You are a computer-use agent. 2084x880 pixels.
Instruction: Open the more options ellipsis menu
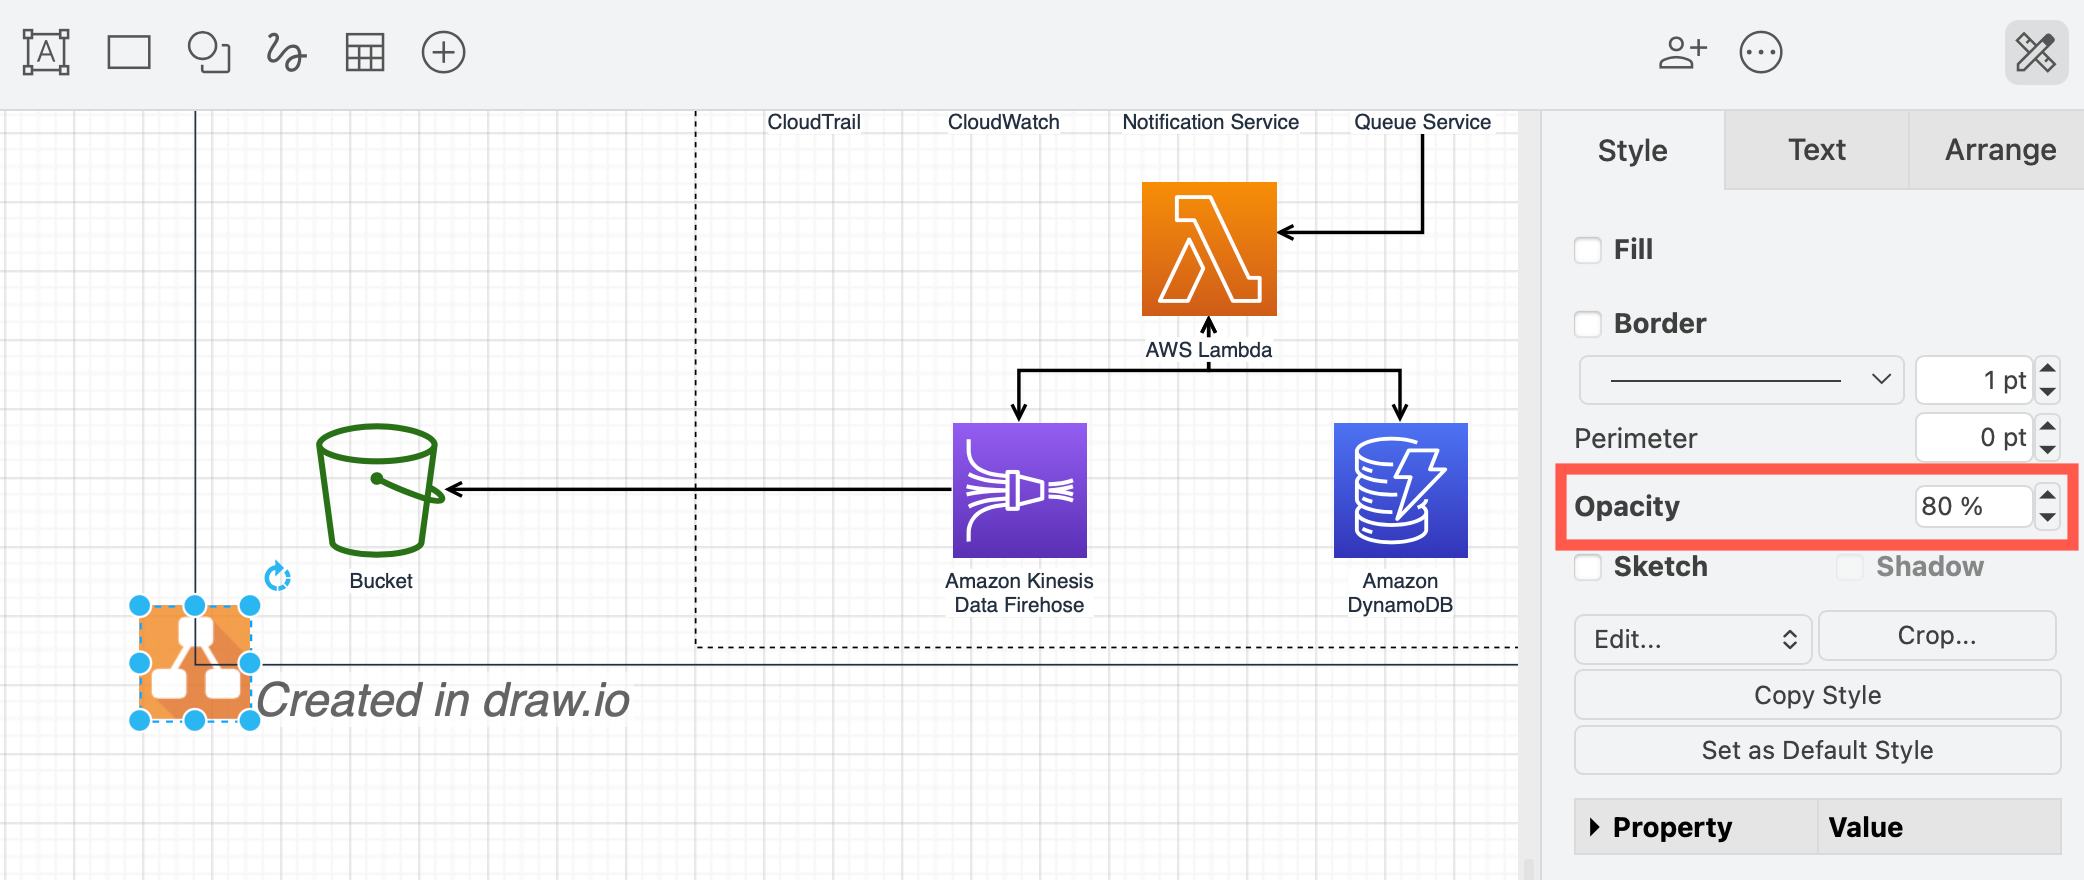[1760, 52]
